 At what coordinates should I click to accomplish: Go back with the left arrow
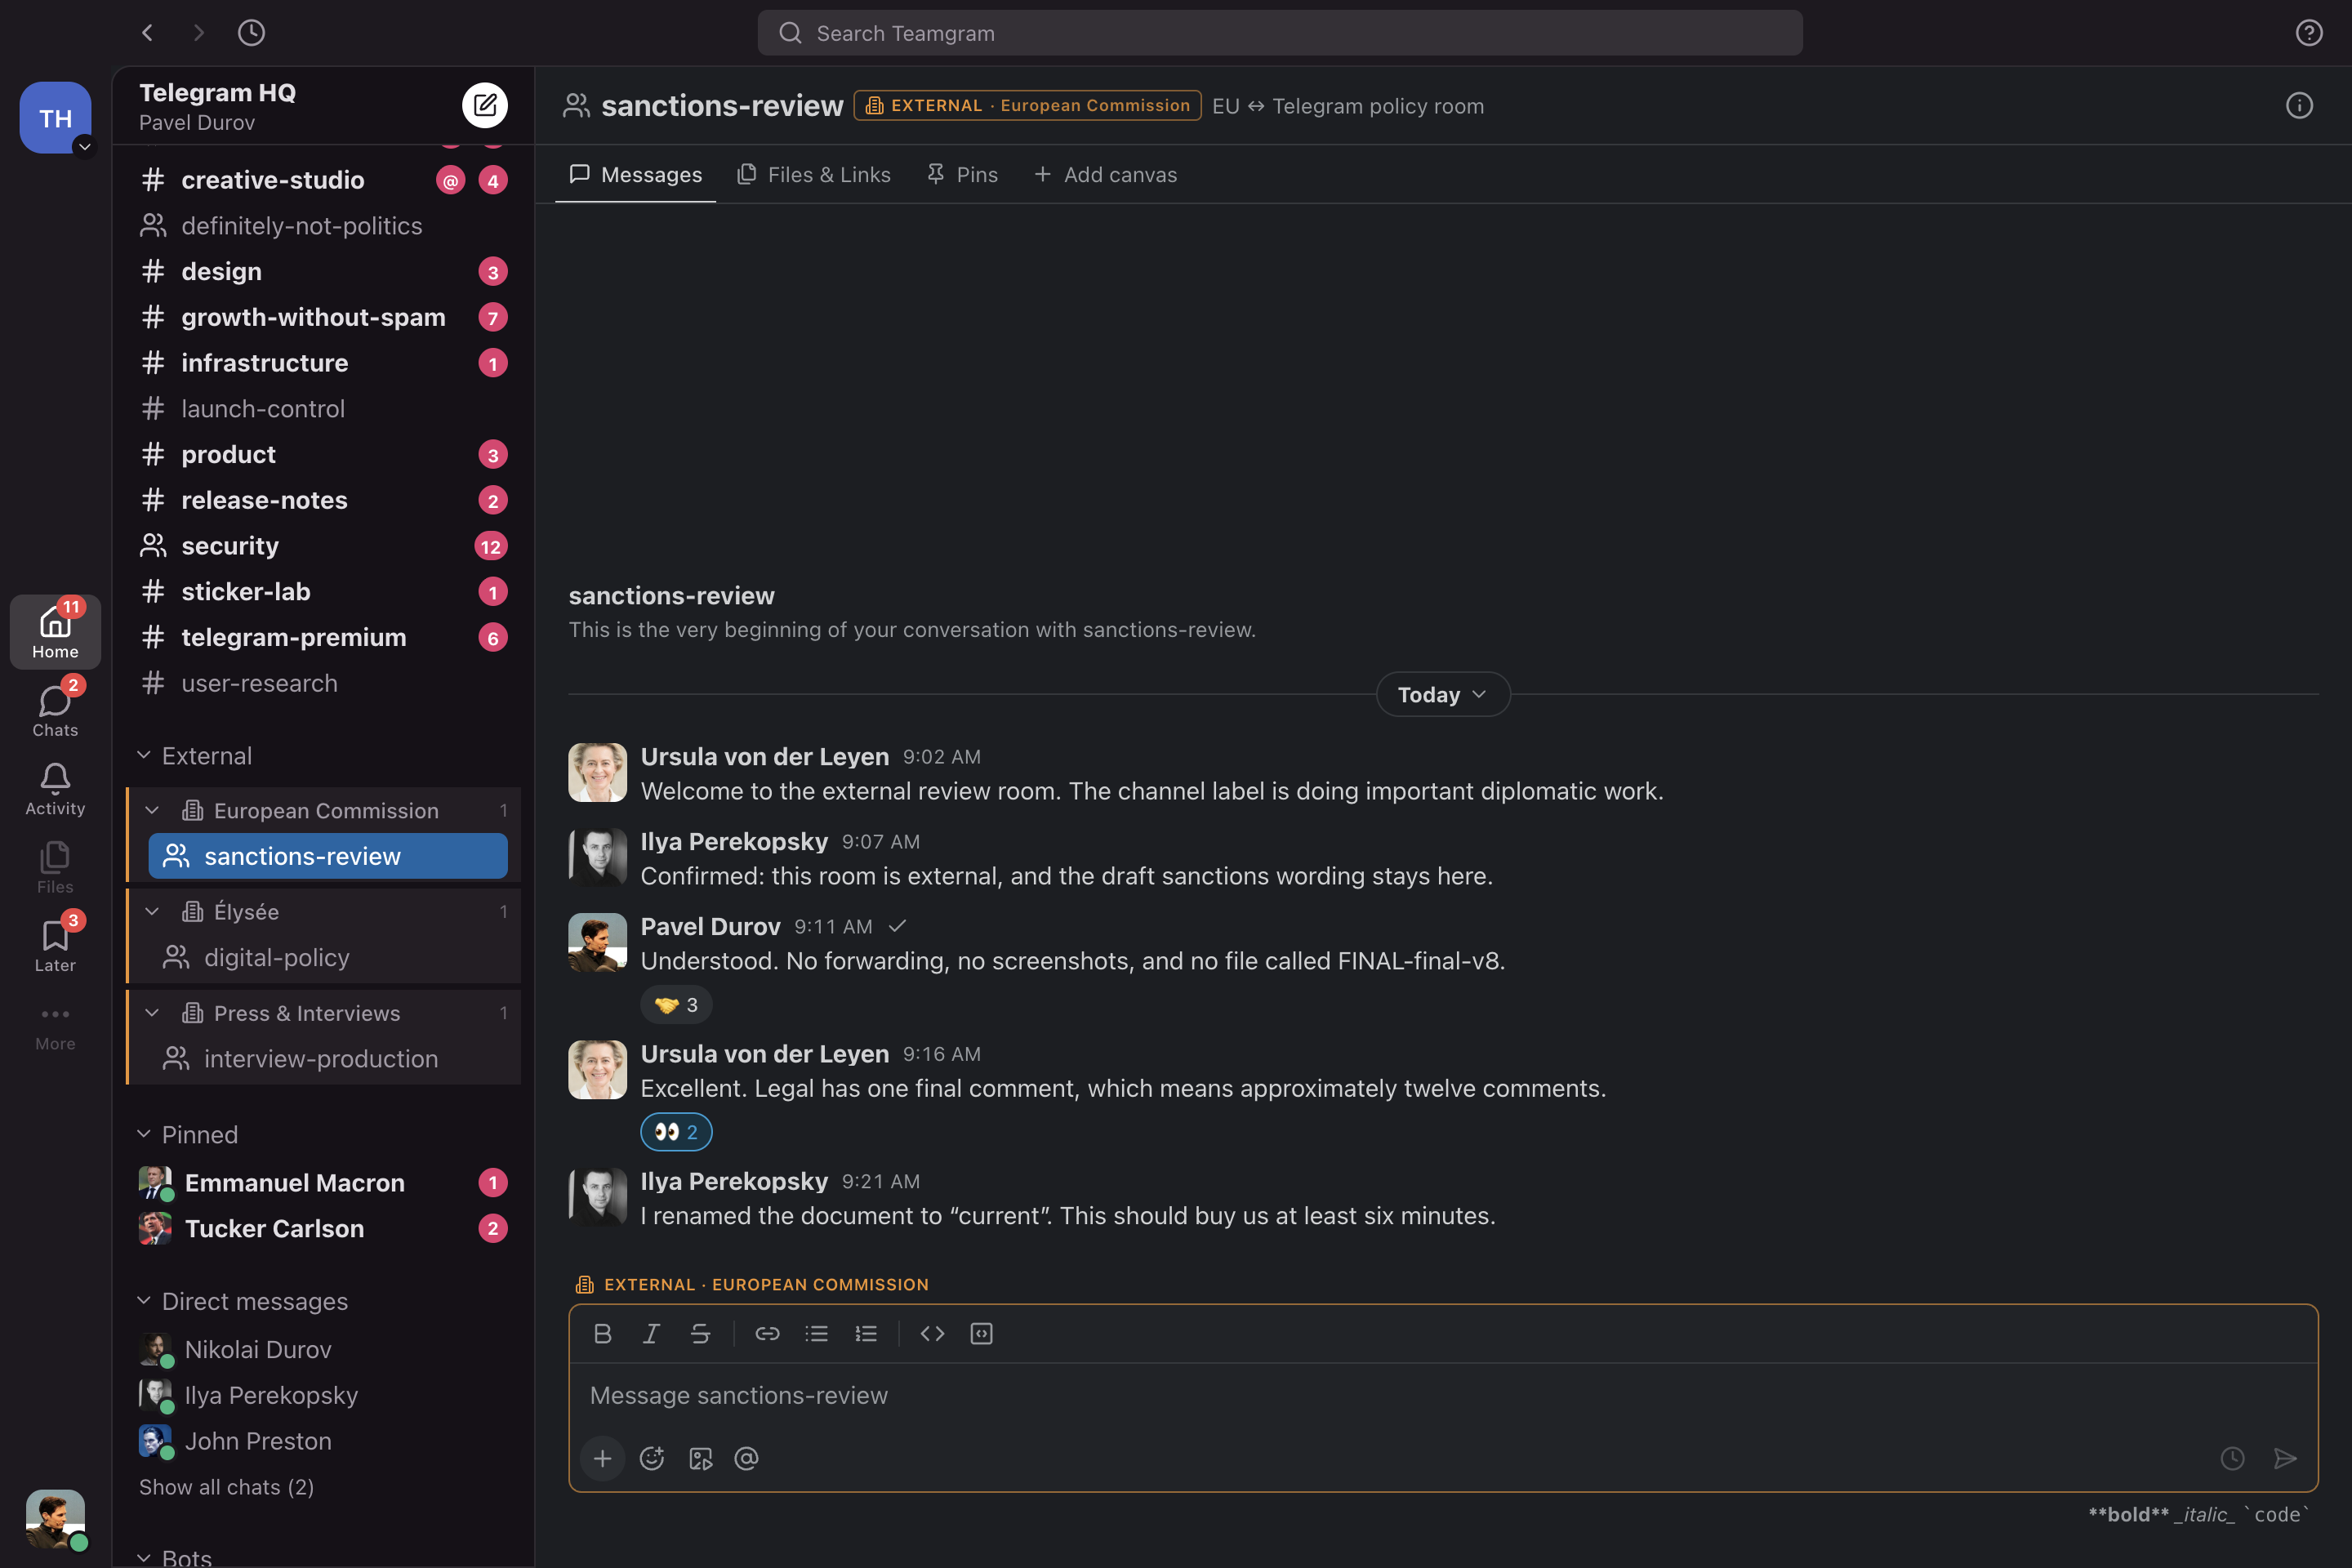(148, 33)
